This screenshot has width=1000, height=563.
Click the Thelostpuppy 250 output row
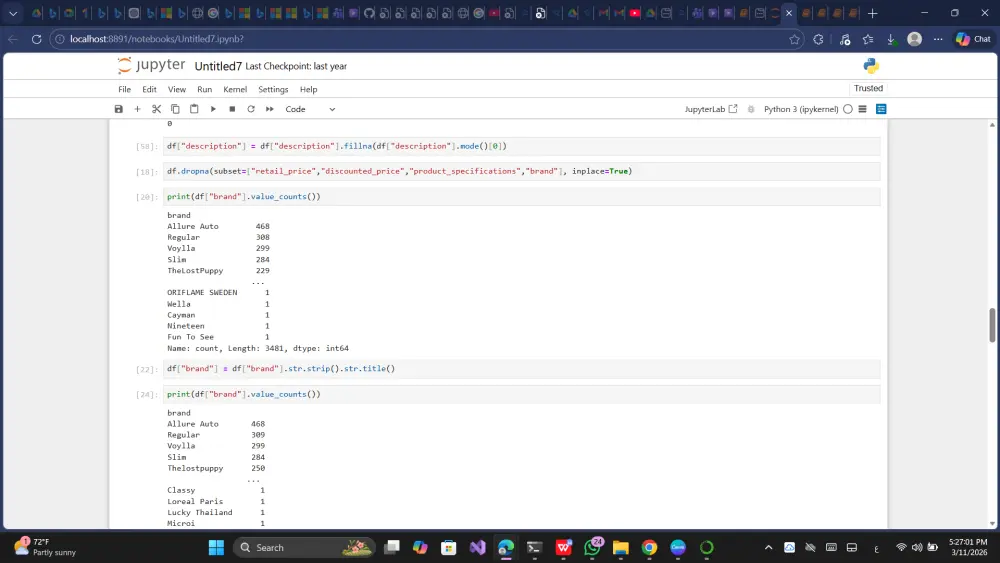pos(216,468)
